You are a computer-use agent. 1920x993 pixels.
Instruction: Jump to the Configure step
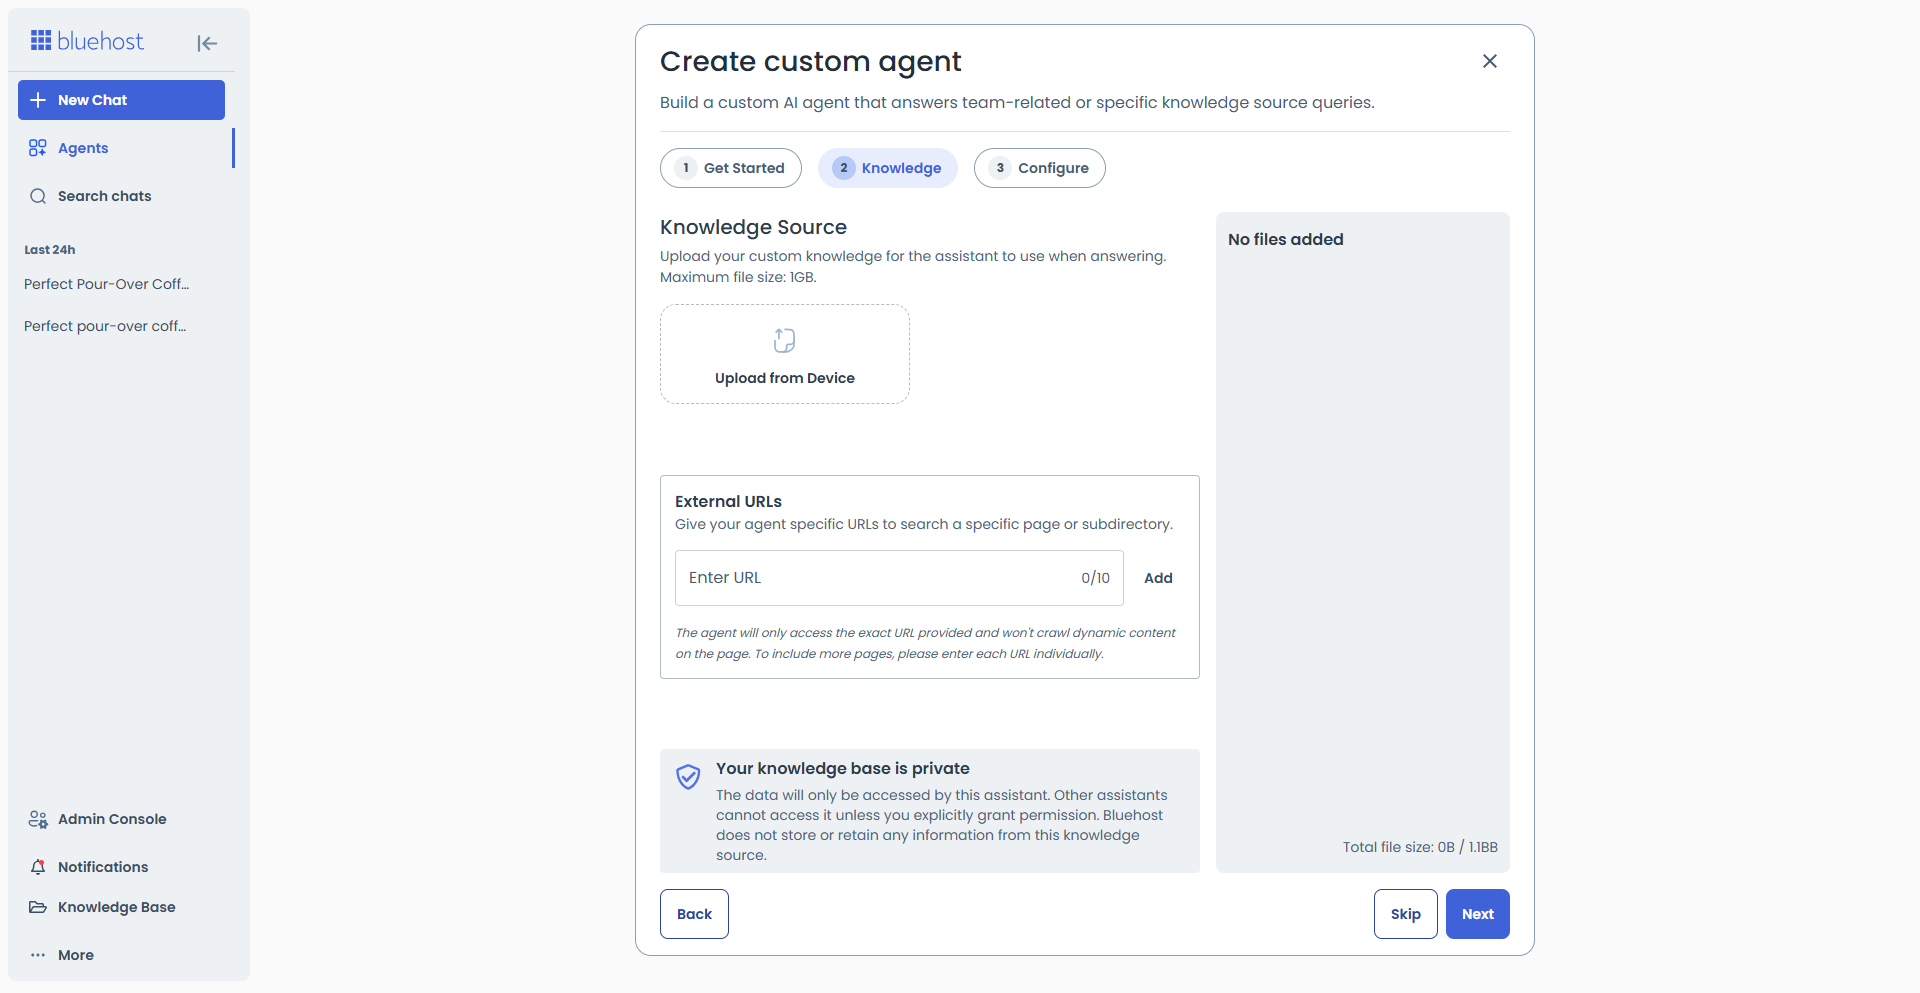click(1040, 168)
